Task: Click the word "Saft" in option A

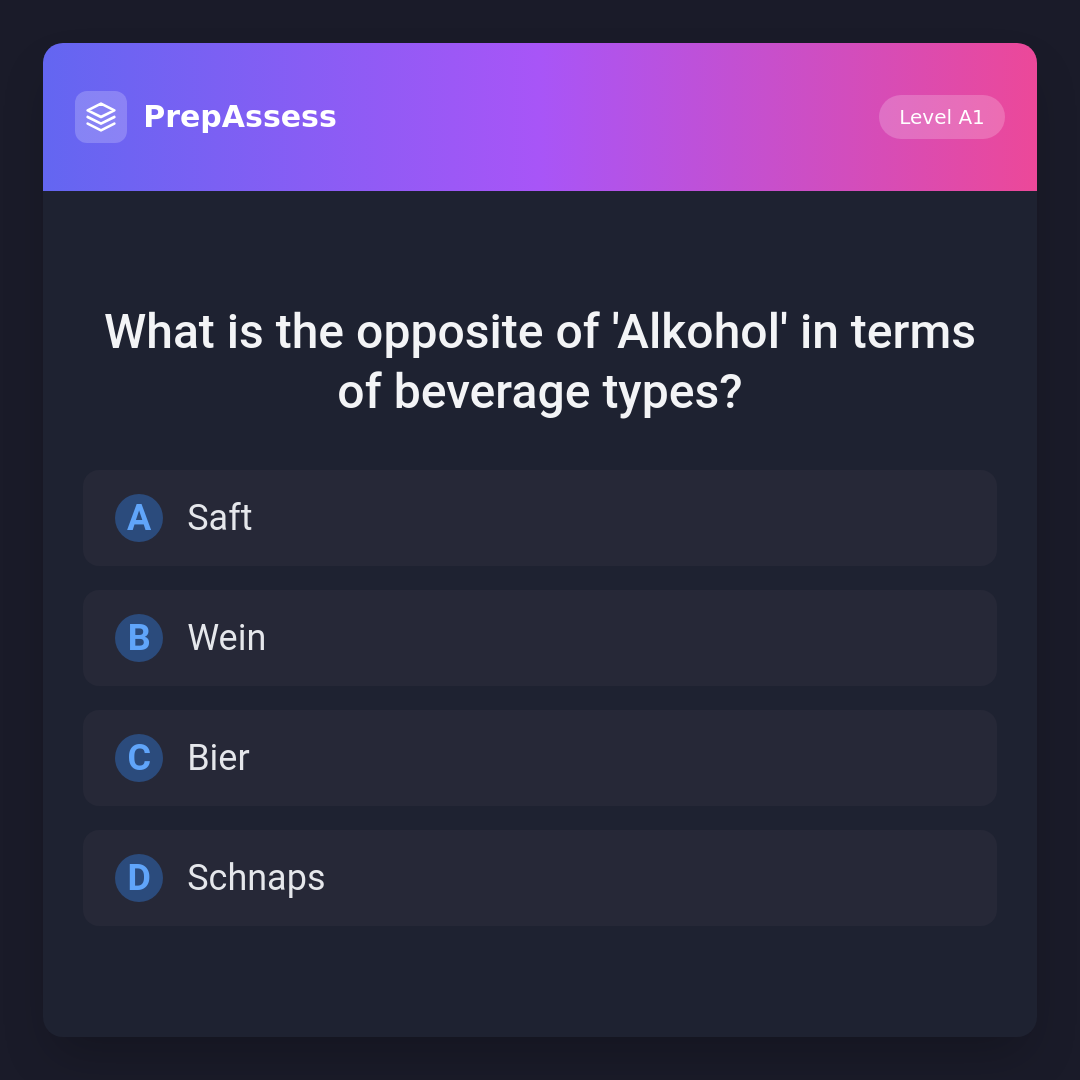Action: coord(220,518)
